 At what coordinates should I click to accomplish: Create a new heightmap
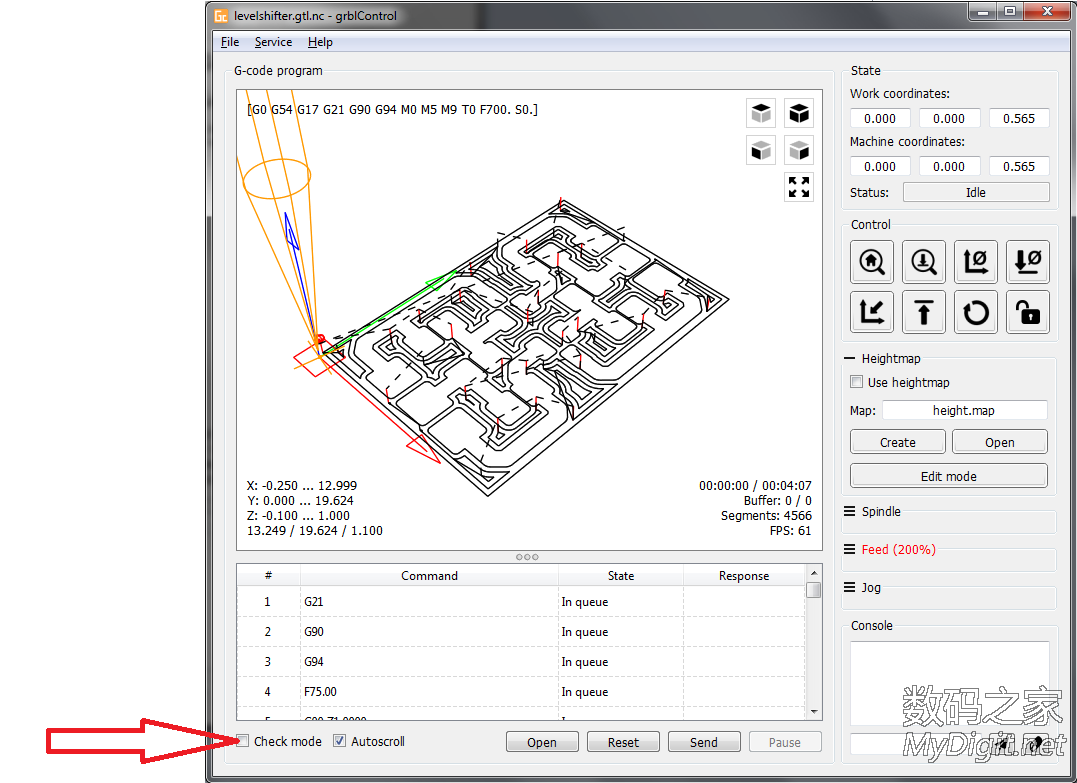(898, 442)
